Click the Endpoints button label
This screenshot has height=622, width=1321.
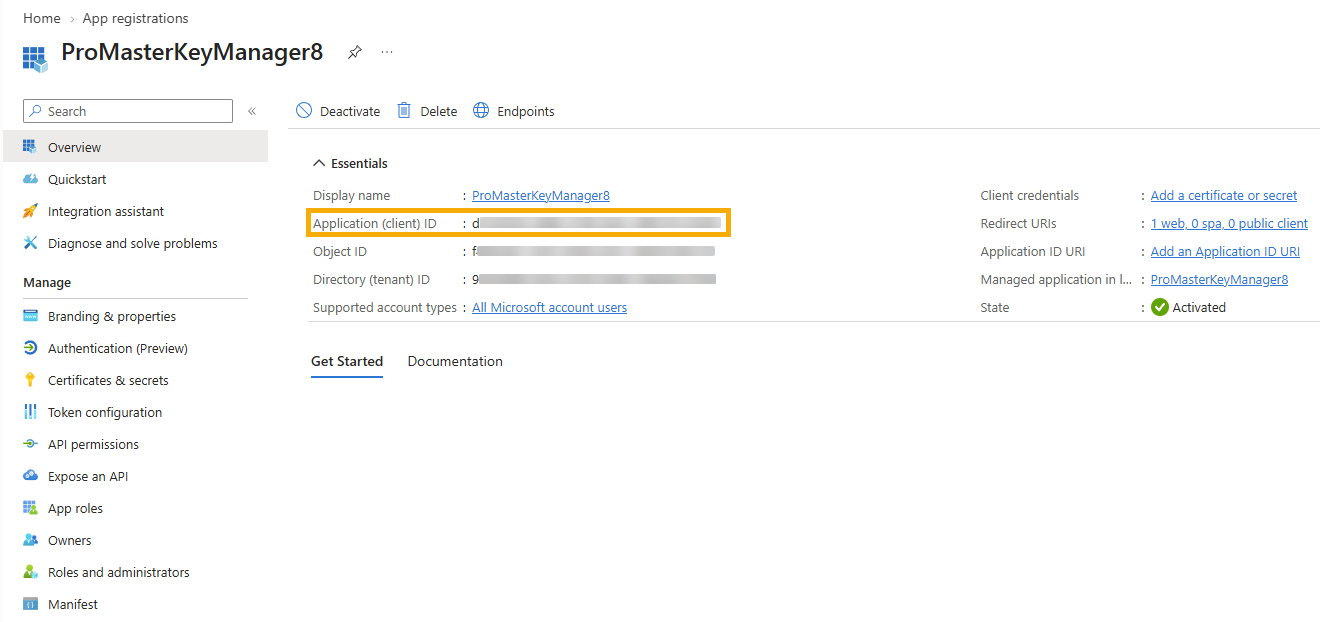(526, 111)
